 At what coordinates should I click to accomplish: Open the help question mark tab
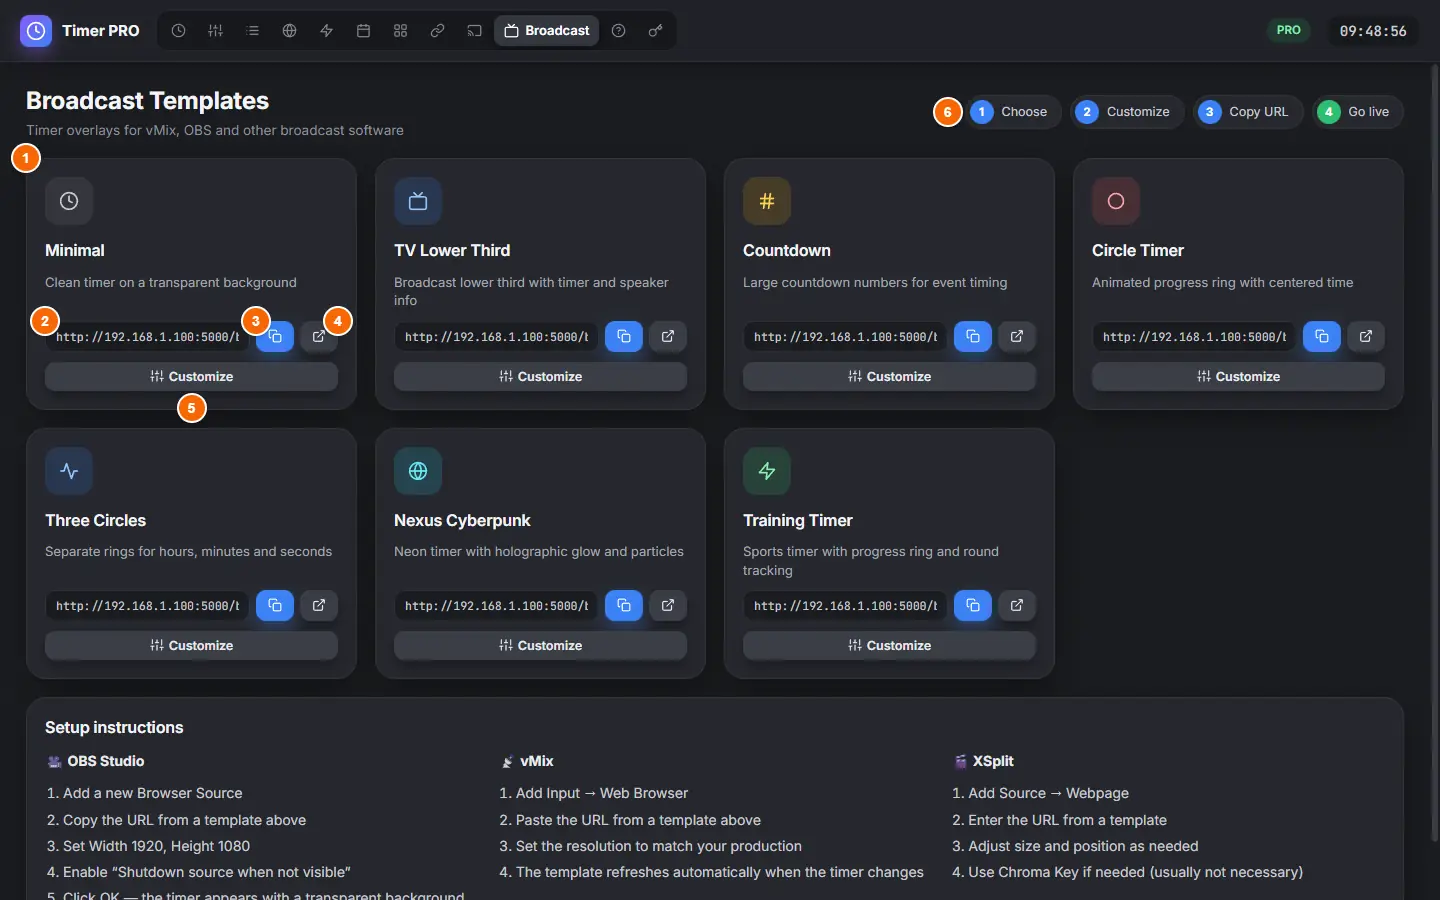pyautogui.click(x=618, y=31)
